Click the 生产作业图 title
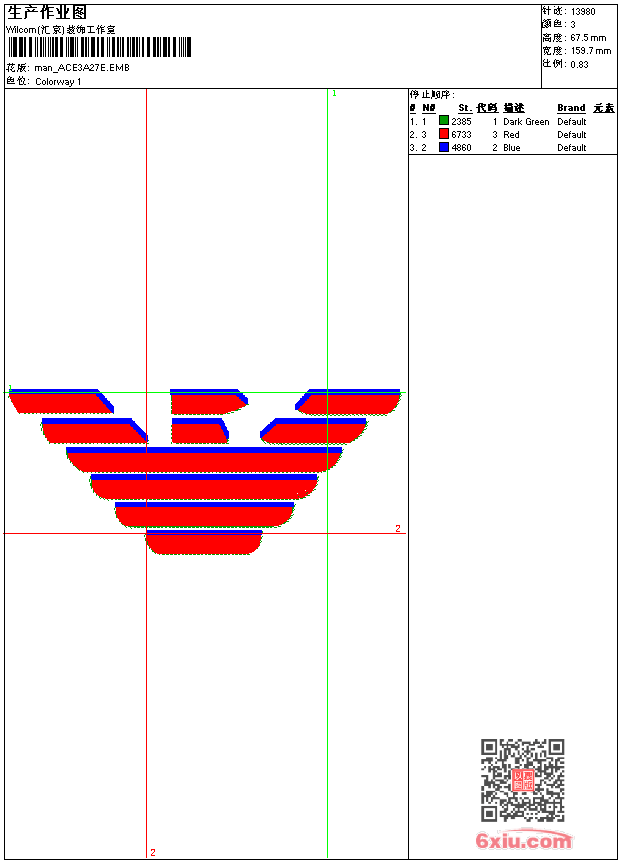Viewport: 620px width, 860px height. coord(47,13)
